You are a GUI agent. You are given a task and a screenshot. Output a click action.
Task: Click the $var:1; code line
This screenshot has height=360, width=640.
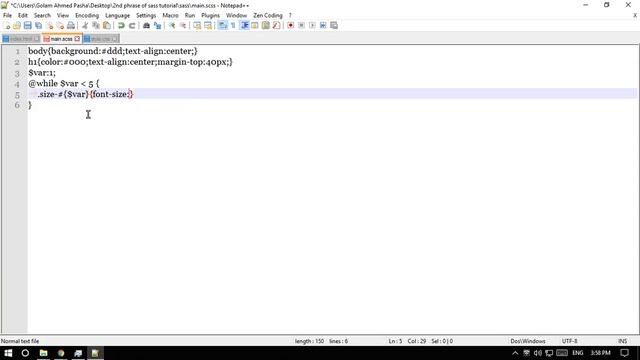pyautogui.click(x=42, y=73)
